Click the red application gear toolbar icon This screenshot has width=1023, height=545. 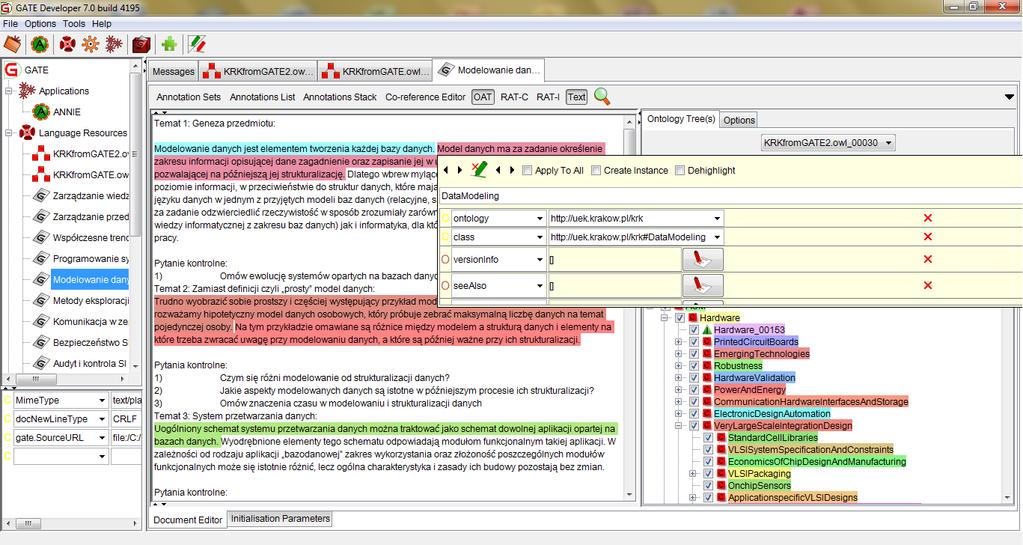coord(114,44)
